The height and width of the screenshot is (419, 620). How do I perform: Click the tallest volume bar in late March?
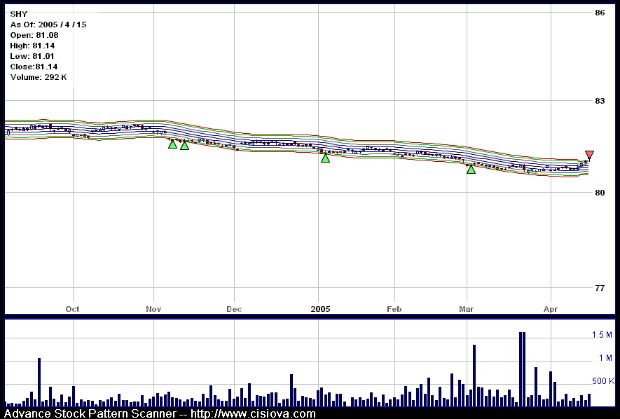pyautogui.click(x=522, y=369)
